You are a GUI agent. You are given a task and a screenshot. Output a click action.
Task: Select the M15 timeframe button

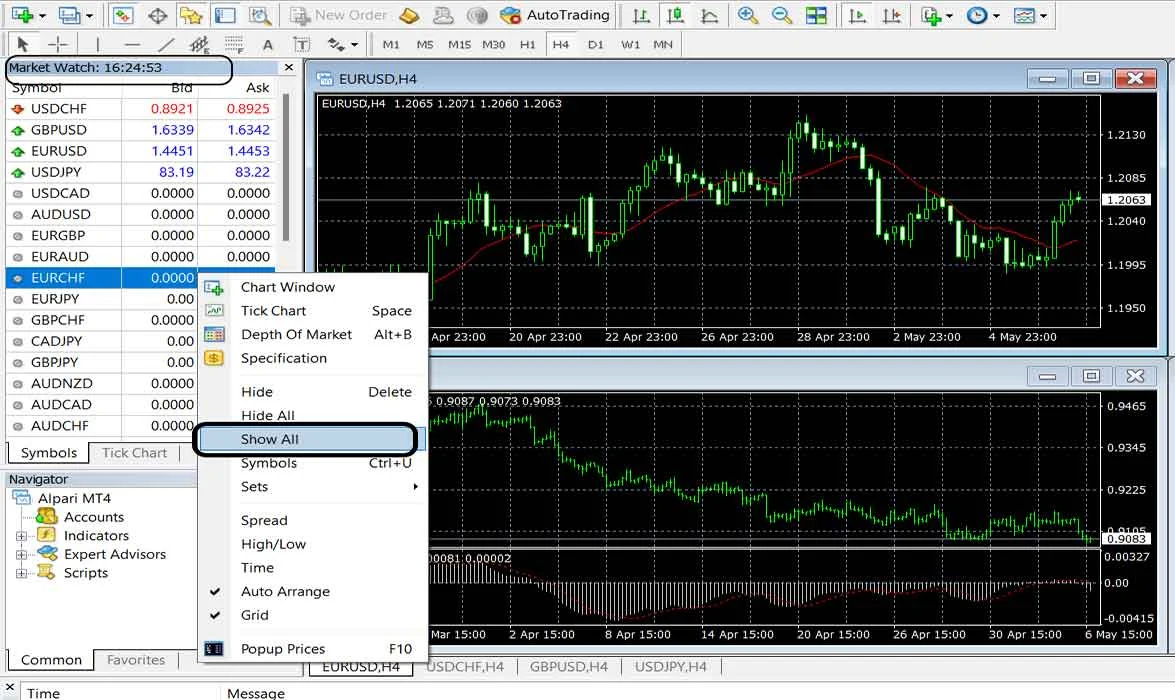point(459,44)
